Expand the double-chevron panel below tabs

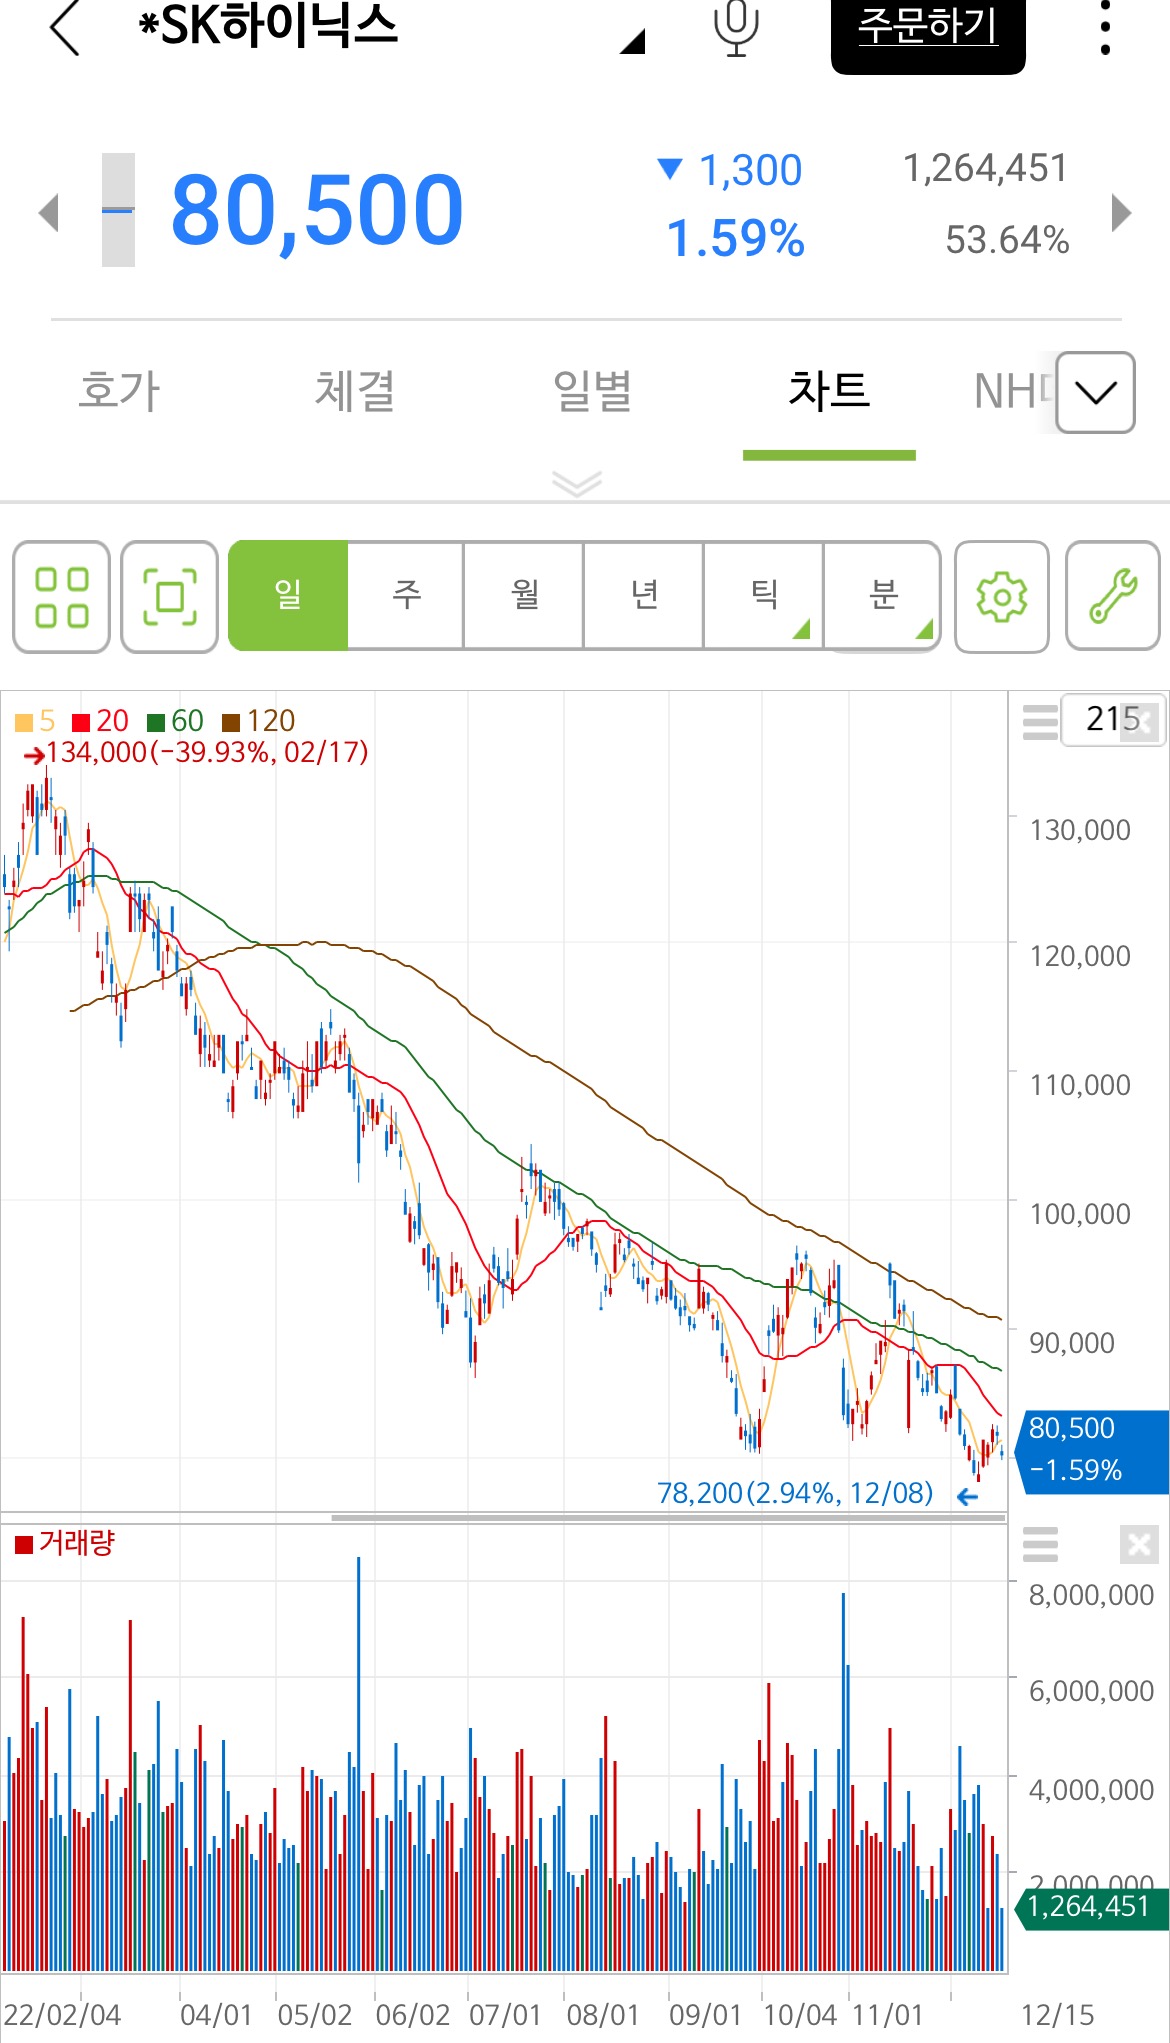click(x=577, y=483)
